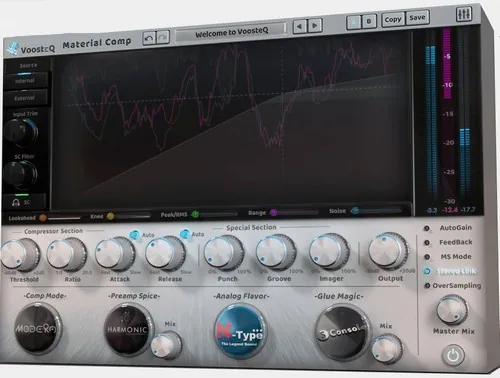Screen dimensions: 500x378
Task: Click the headphones SC listen icon
Action: (x=16, y=202)
